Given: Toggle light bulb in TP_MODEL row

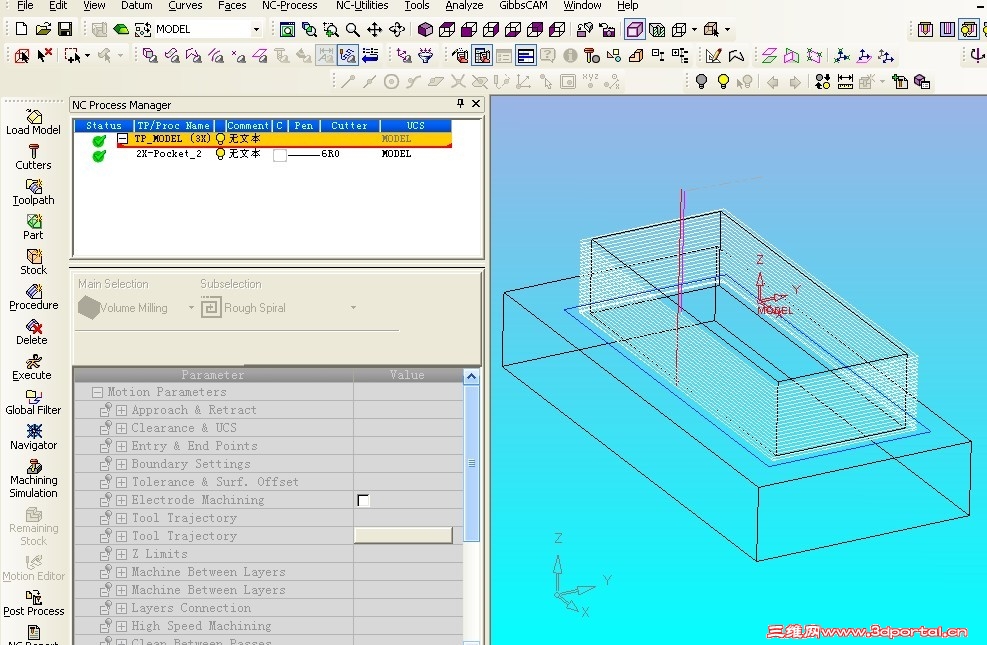Looking at the screenshot, I should pyautogui.click(x=220, y=138).
